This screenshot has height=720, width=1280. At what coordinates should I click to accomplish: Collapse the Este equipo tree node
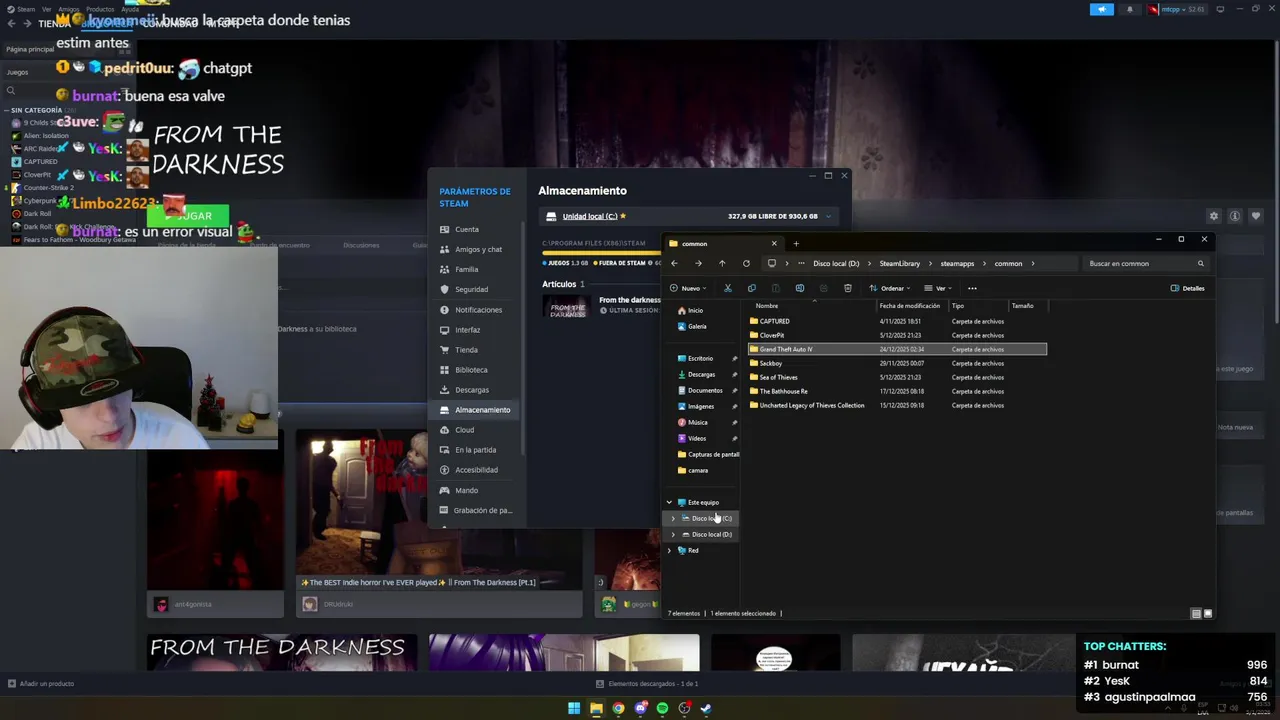click(x=670, y=502)
